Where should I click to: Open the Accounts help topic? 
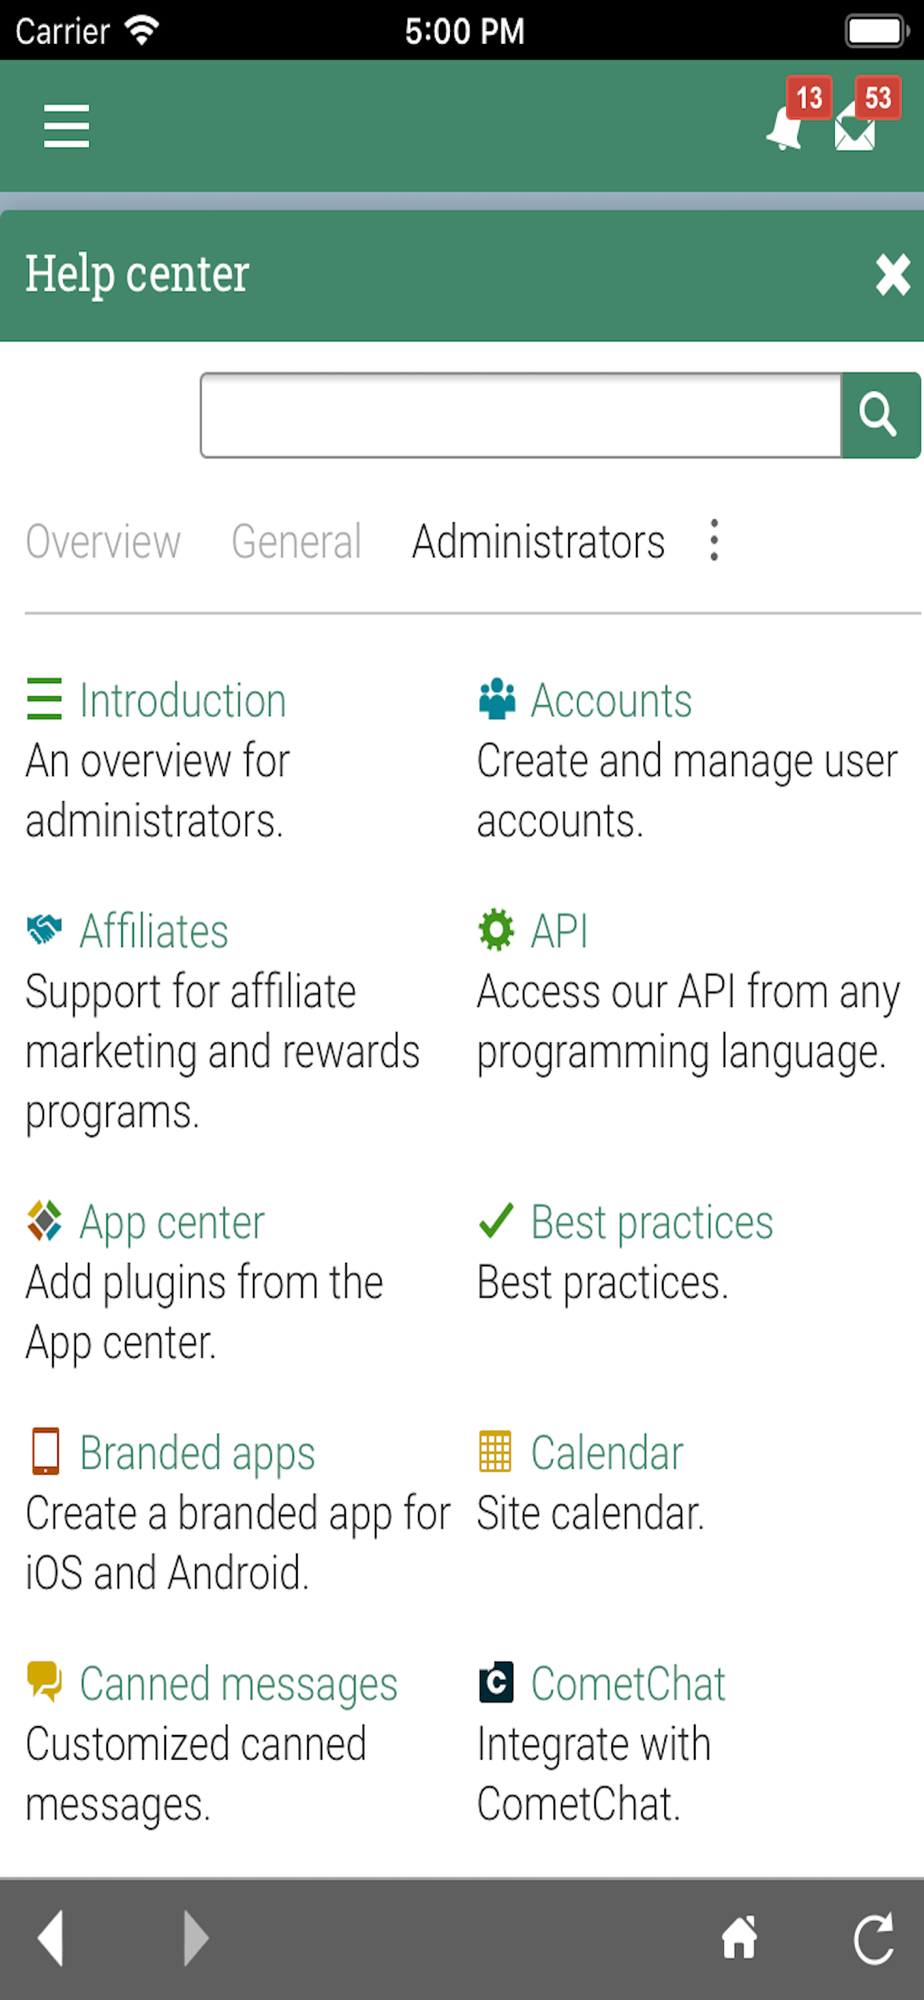click(x=611, y=700)
